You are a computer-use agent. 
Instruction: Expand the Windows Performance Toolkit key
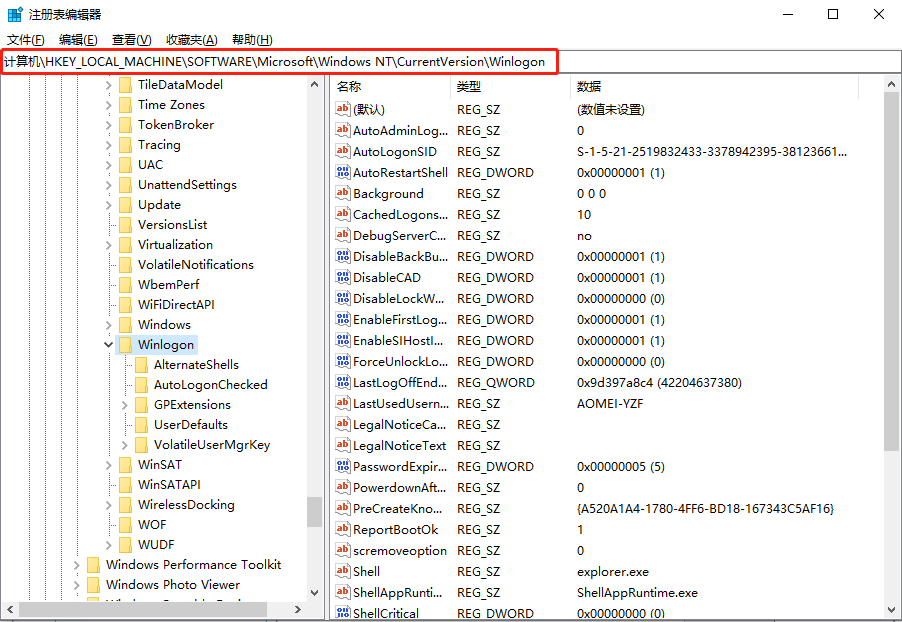pyautogui.click(x=76, y=565)
